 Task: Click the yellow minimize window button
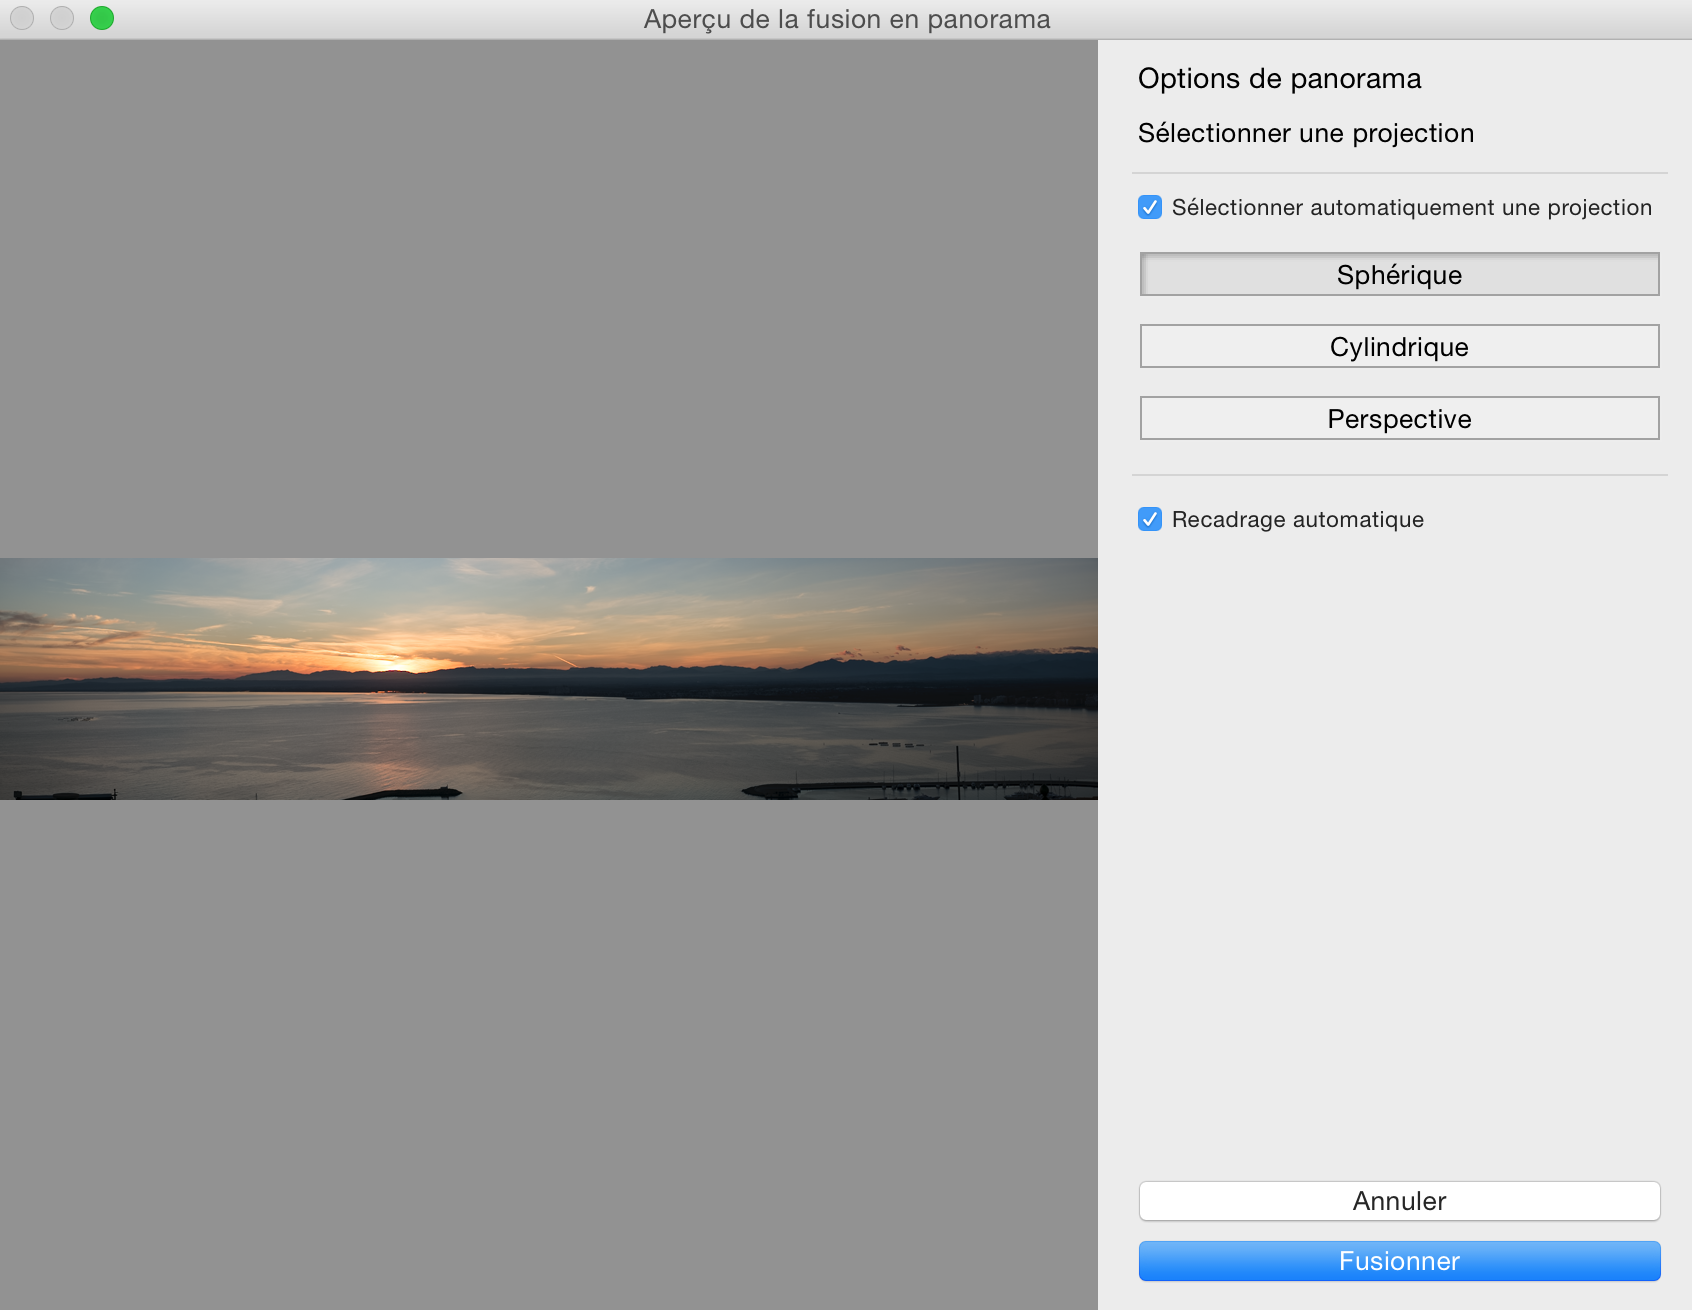coord(61,17)
